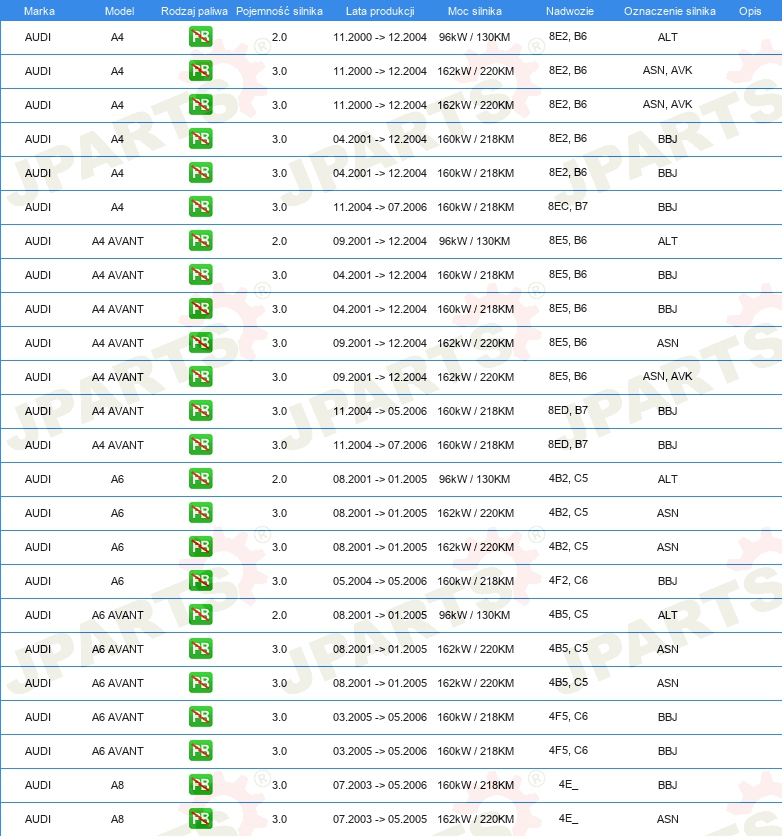
Task: Click 11.2004 -> 07.2006 in the A4 8EC row
Action: coord(380,207)
